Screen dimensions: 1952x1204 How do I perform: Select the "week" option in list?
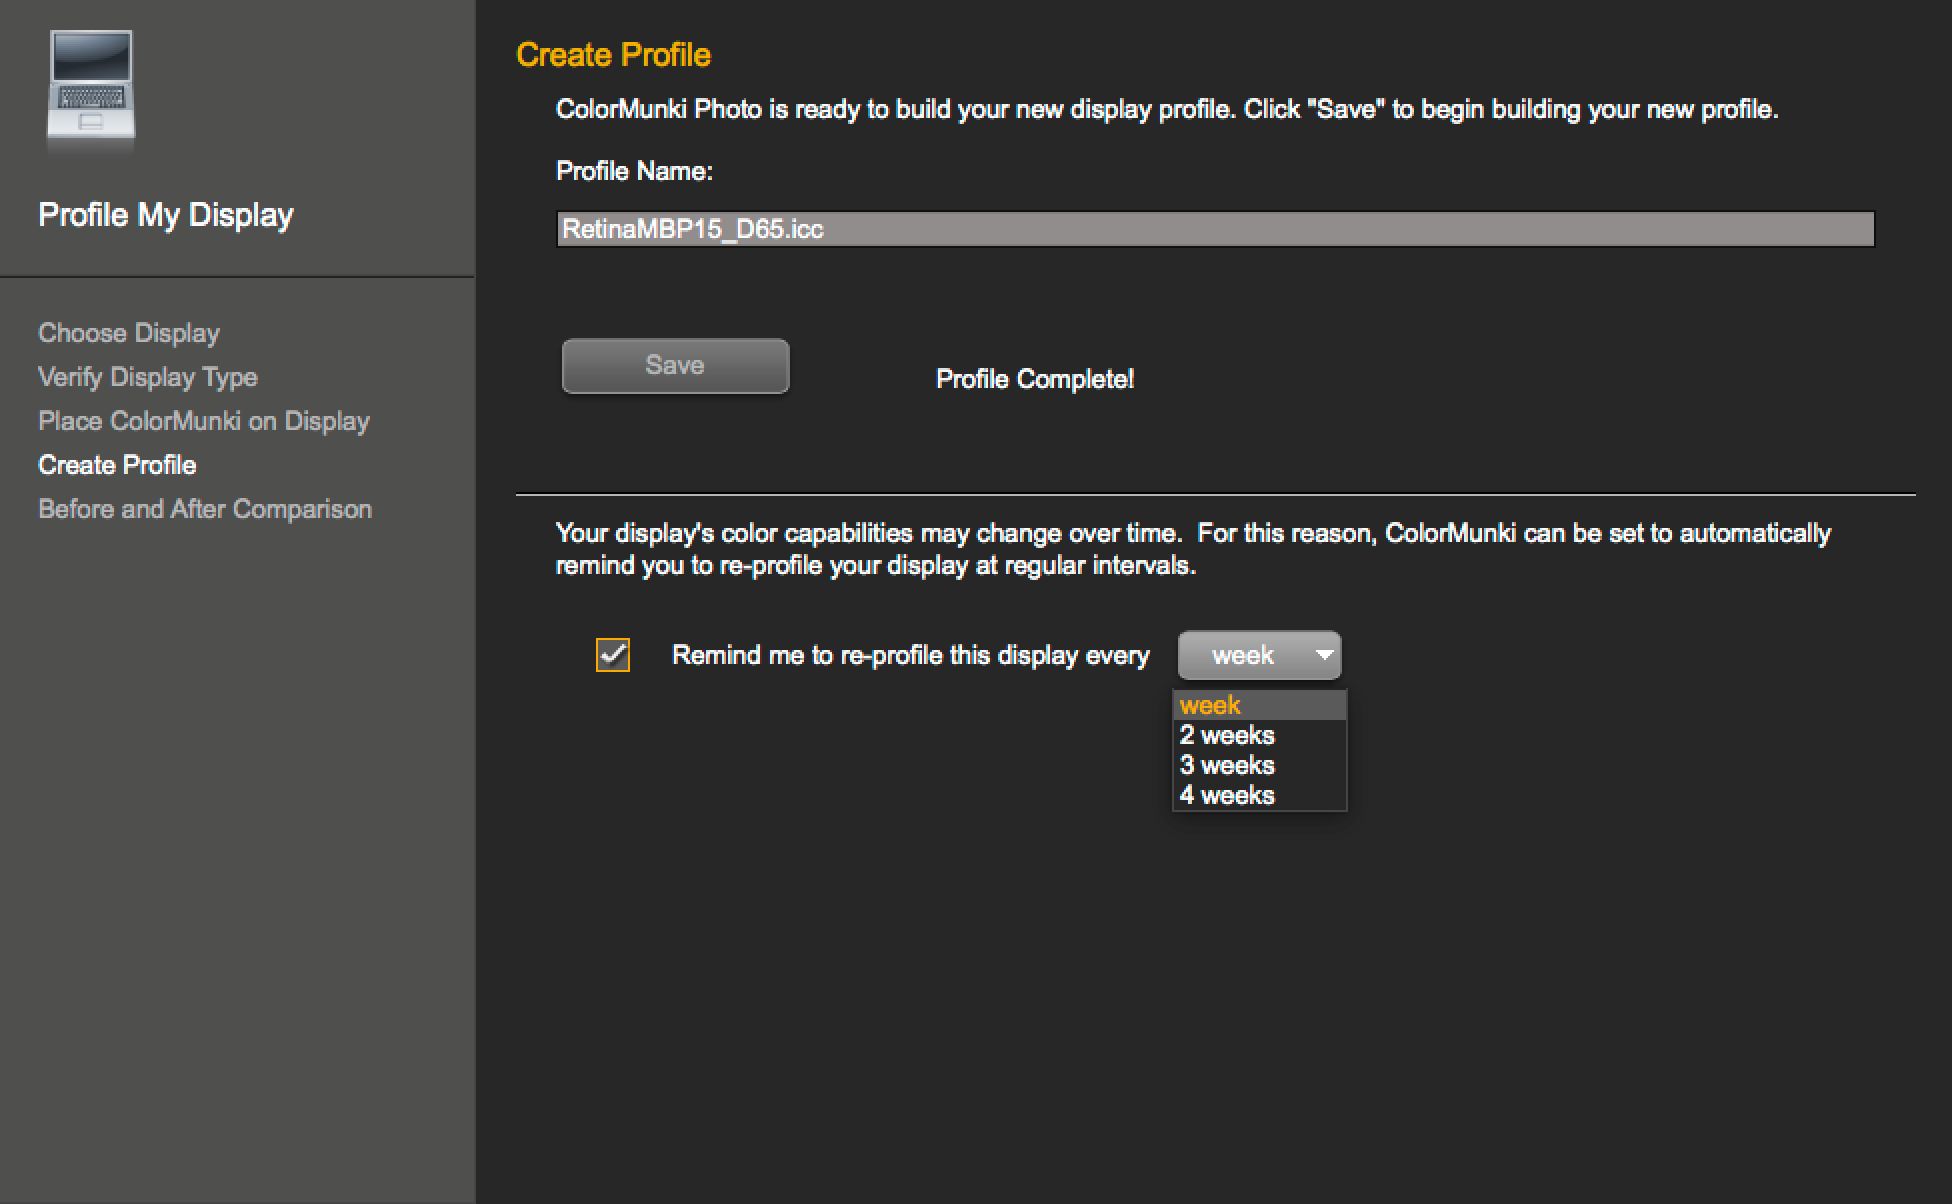(1210, 705)
